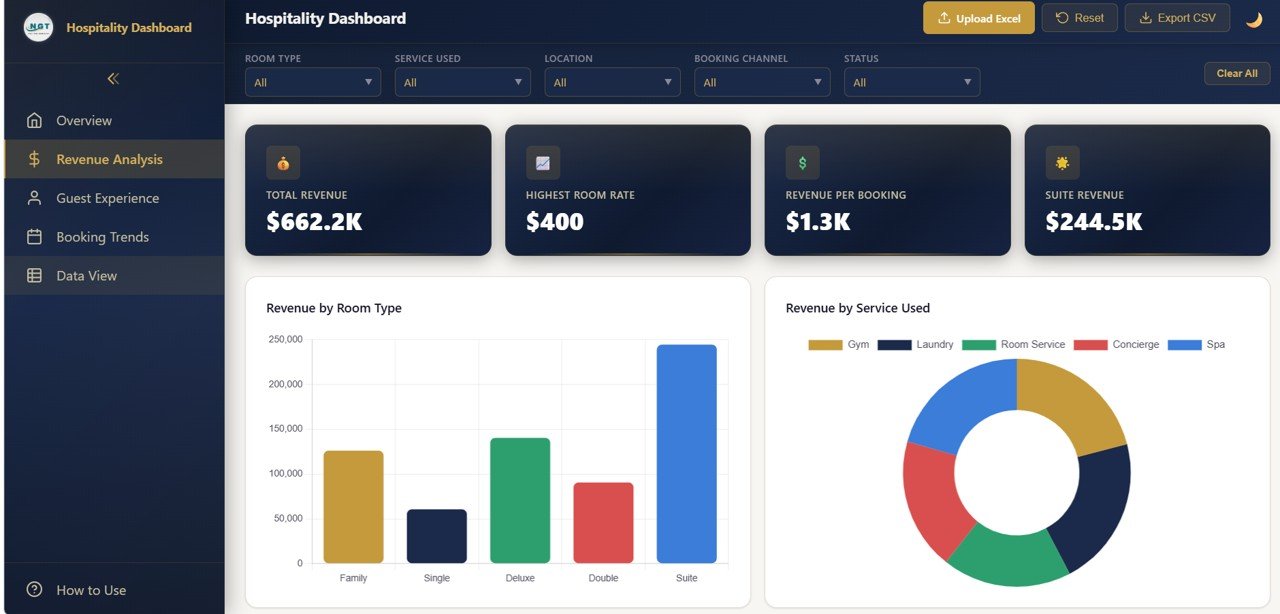Switch to Data View table icon

tap(34, 275)
